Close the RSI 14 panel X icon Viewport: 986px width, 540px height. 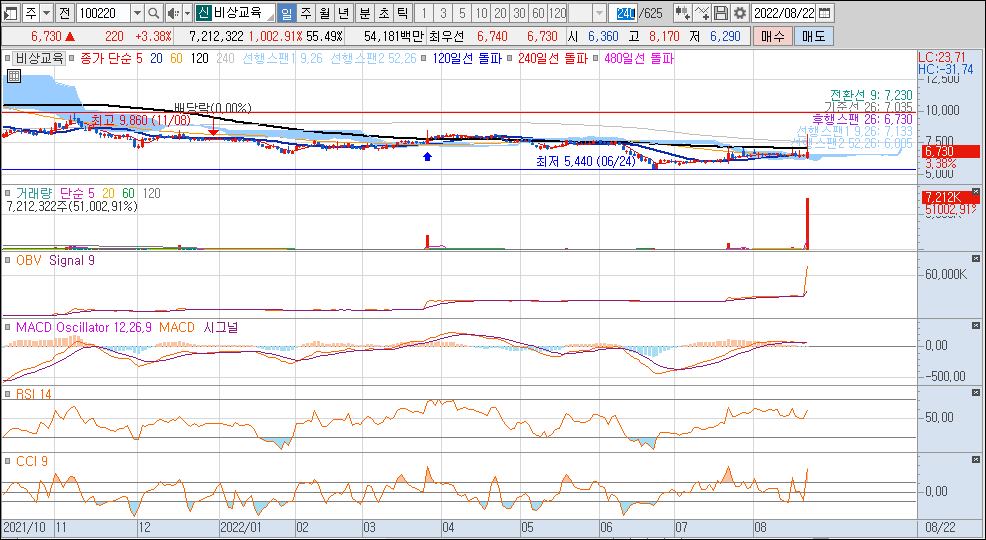tap(975, 393)
